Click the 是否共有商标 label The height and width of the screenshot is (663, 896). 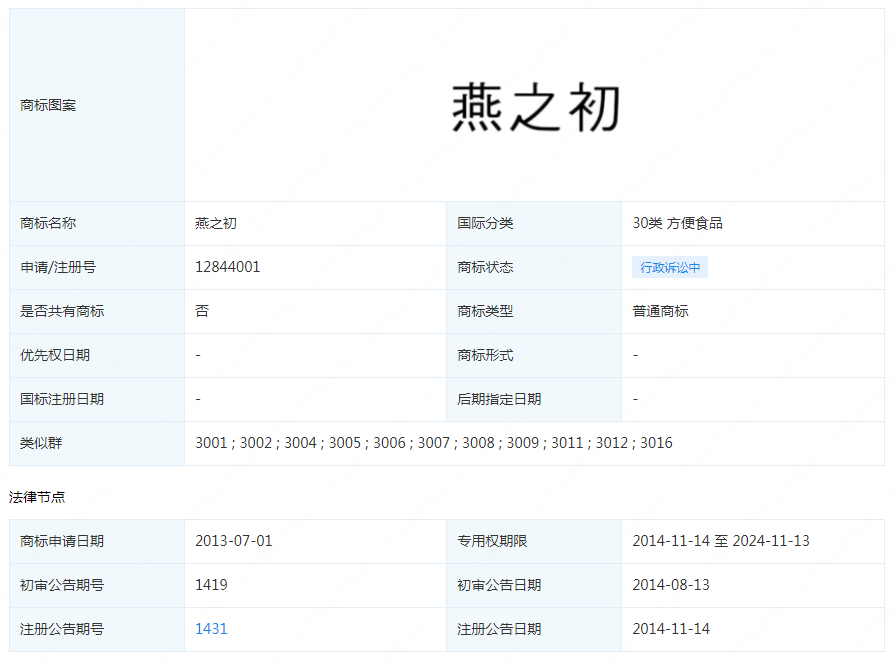(62, 311)
